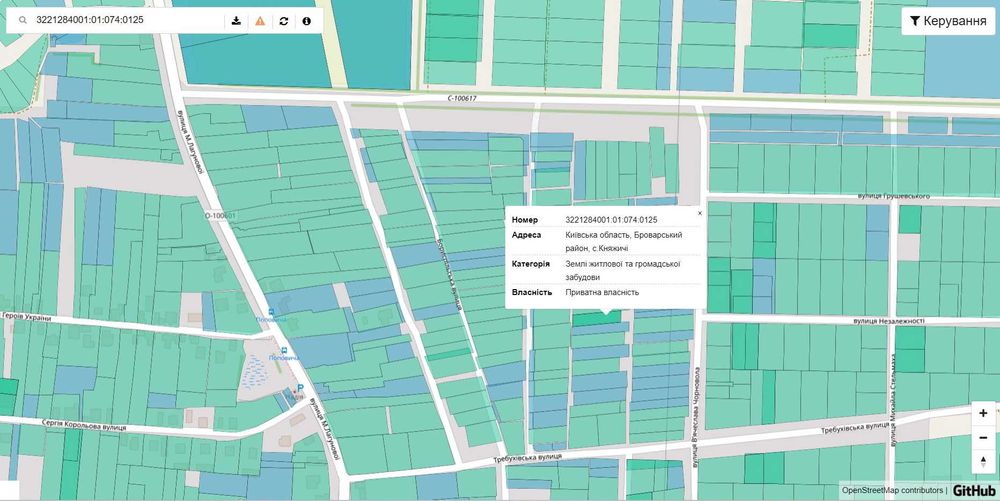Click the вулиця Незалежності street label
This screenshot has width=1000, height=501.
pos(889,321)
